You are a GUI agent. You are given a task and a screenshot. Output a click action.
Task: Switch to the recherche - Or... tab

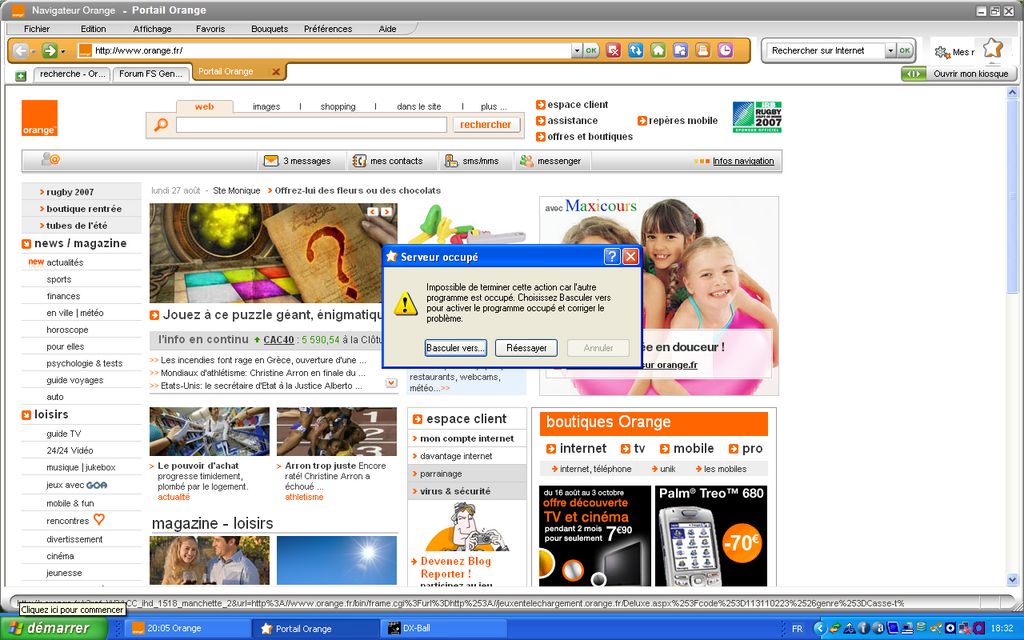click(x=72, y=74)
